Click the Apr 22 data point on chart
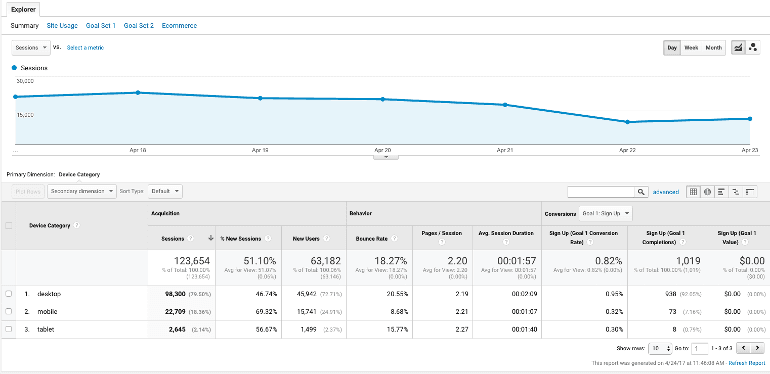The height and width of the screenshot is (374, 770). [628, 122]
